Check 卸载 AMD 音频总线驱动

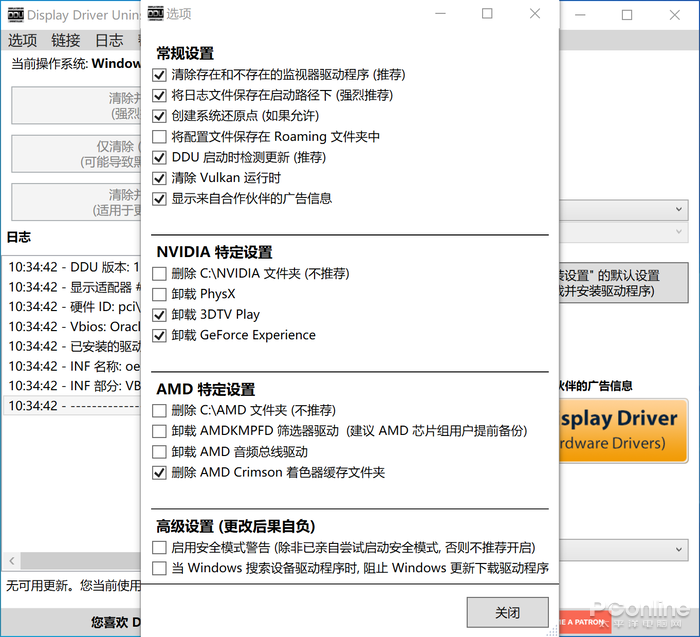click(x=159, y=452)
